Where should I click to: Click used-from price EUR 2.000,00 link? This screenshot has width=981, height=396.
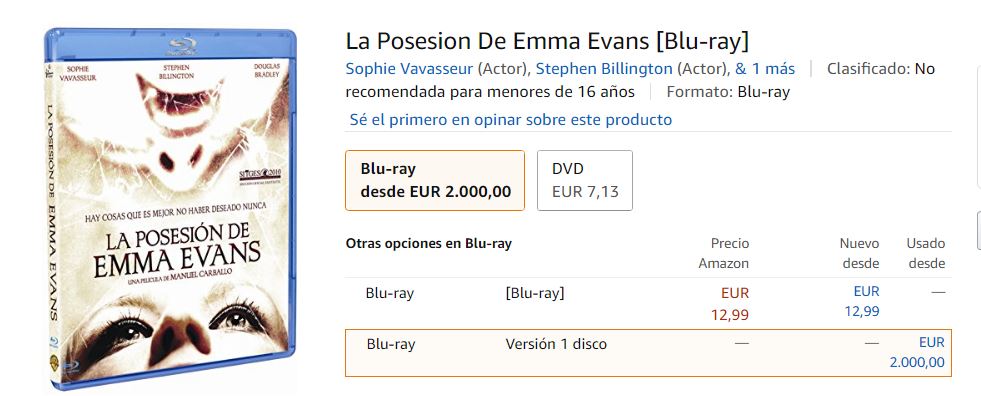coord(917,352)
